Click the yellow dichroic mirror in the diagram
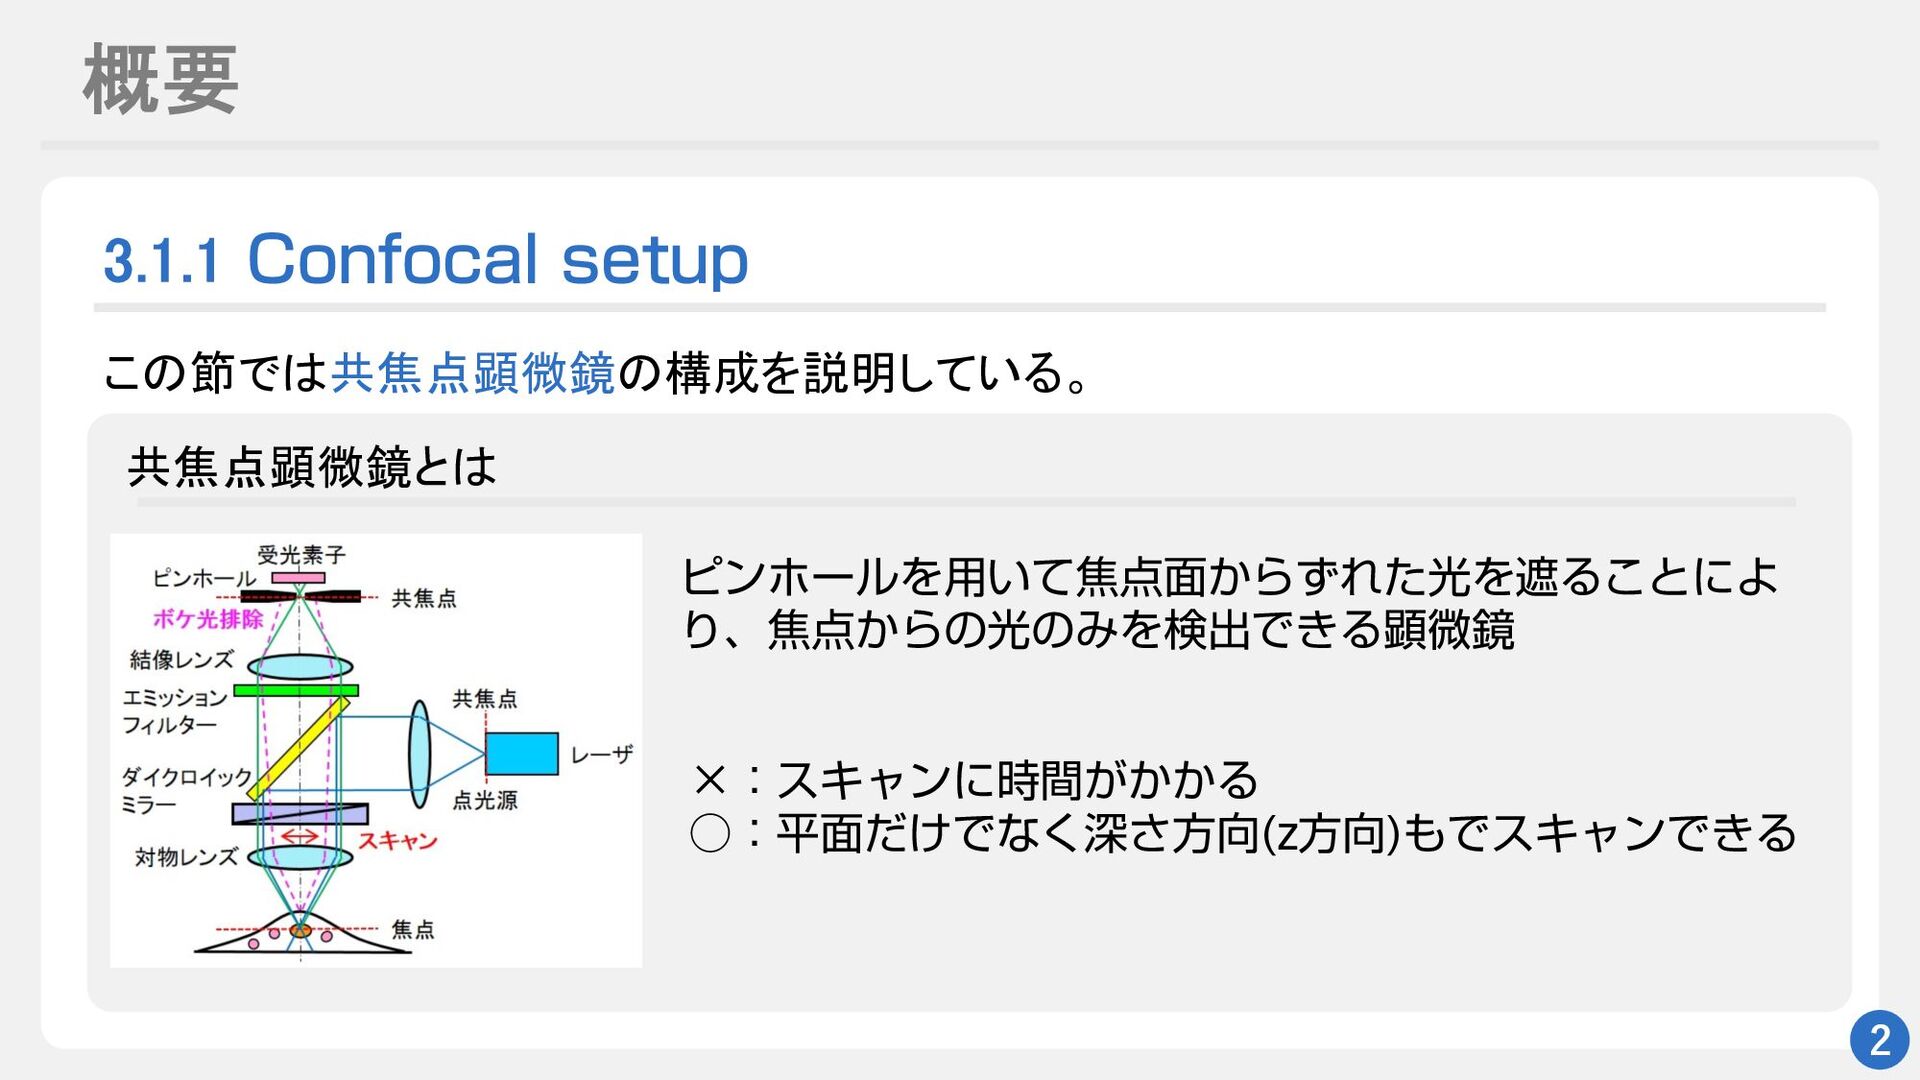 coord(298,748)
